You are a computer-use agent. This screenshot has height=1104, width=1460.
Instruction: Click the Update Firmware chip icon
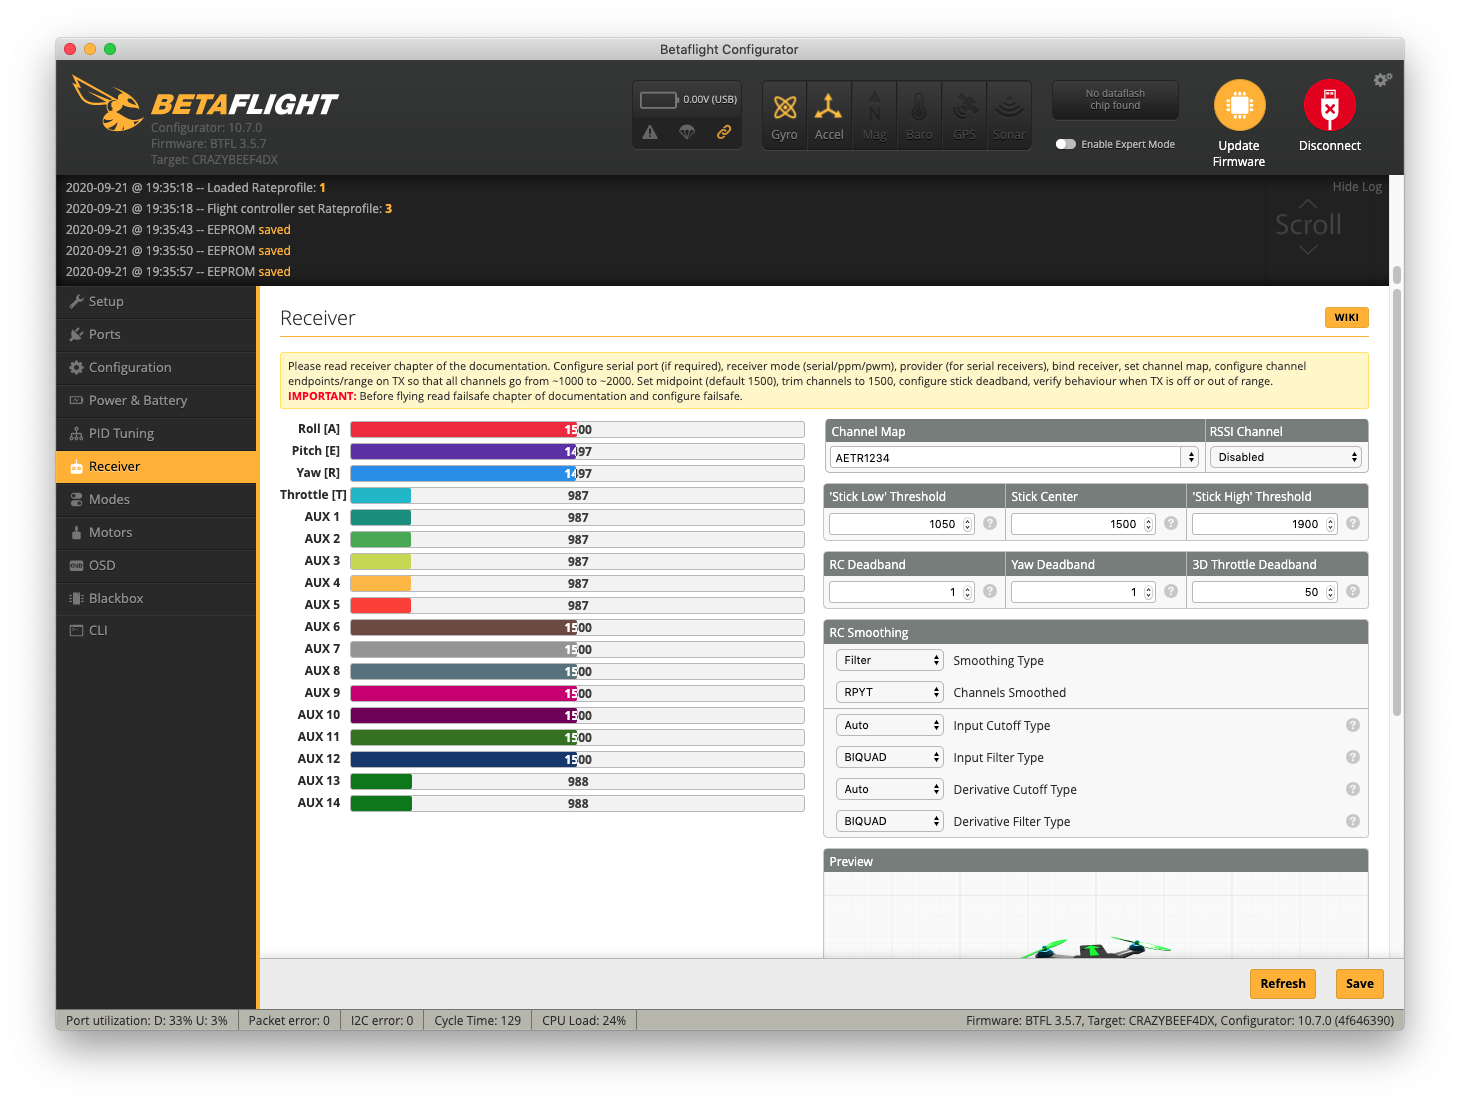(1239, 105)
